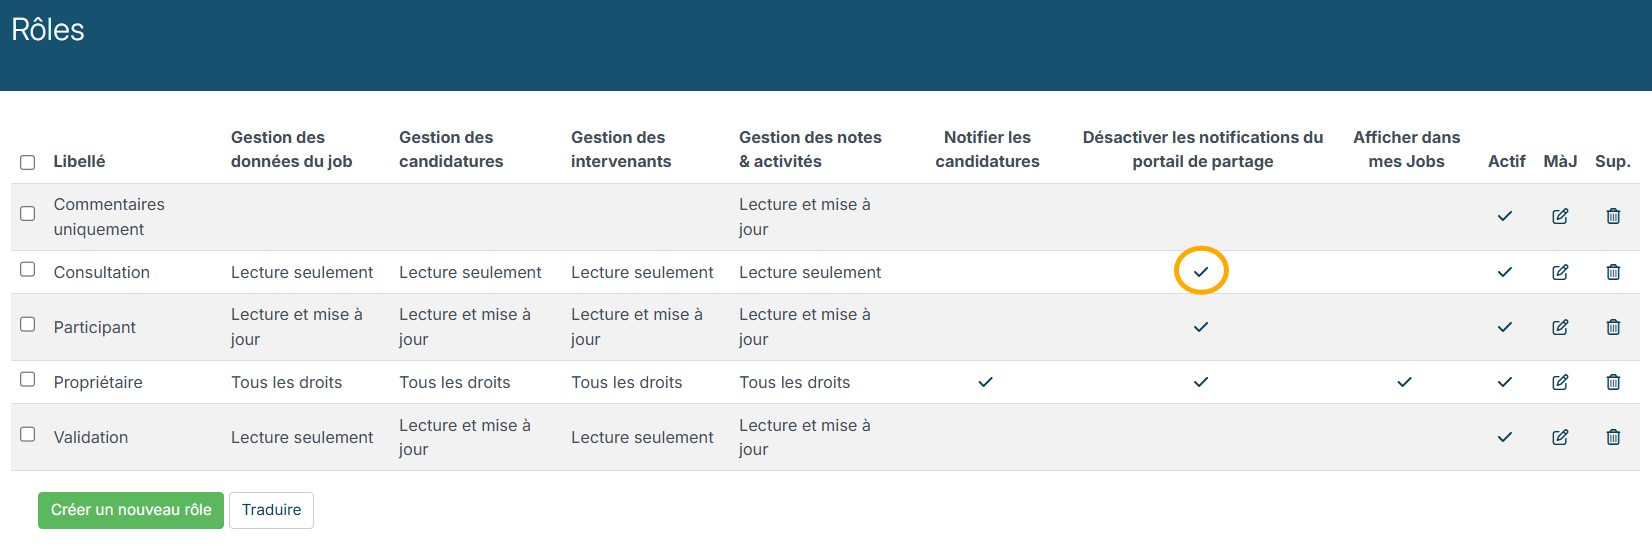1652x546 pixels.
Task: Delete the Validation role
Action: (1613, 437)
